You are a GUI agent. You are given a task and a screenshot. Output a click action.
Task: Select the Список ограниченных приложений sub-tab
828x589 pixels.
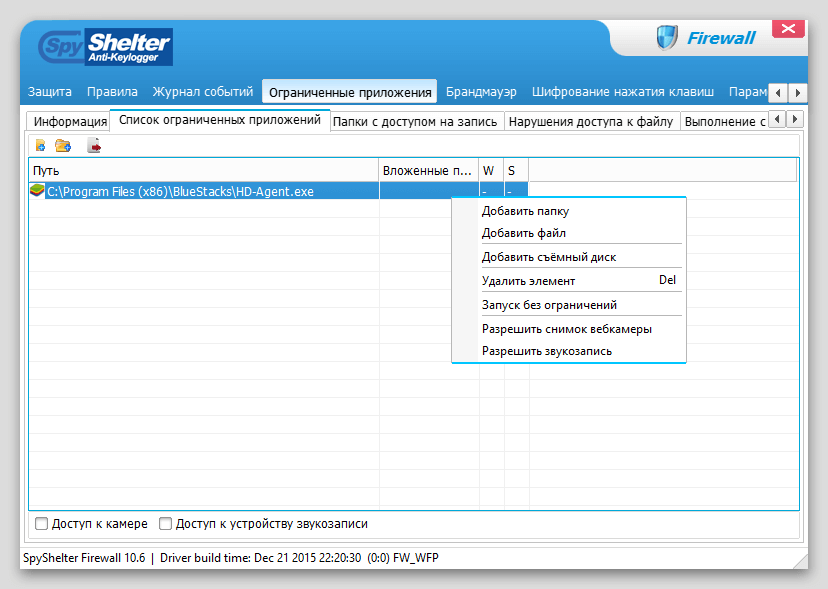click(x=220, y=120)
